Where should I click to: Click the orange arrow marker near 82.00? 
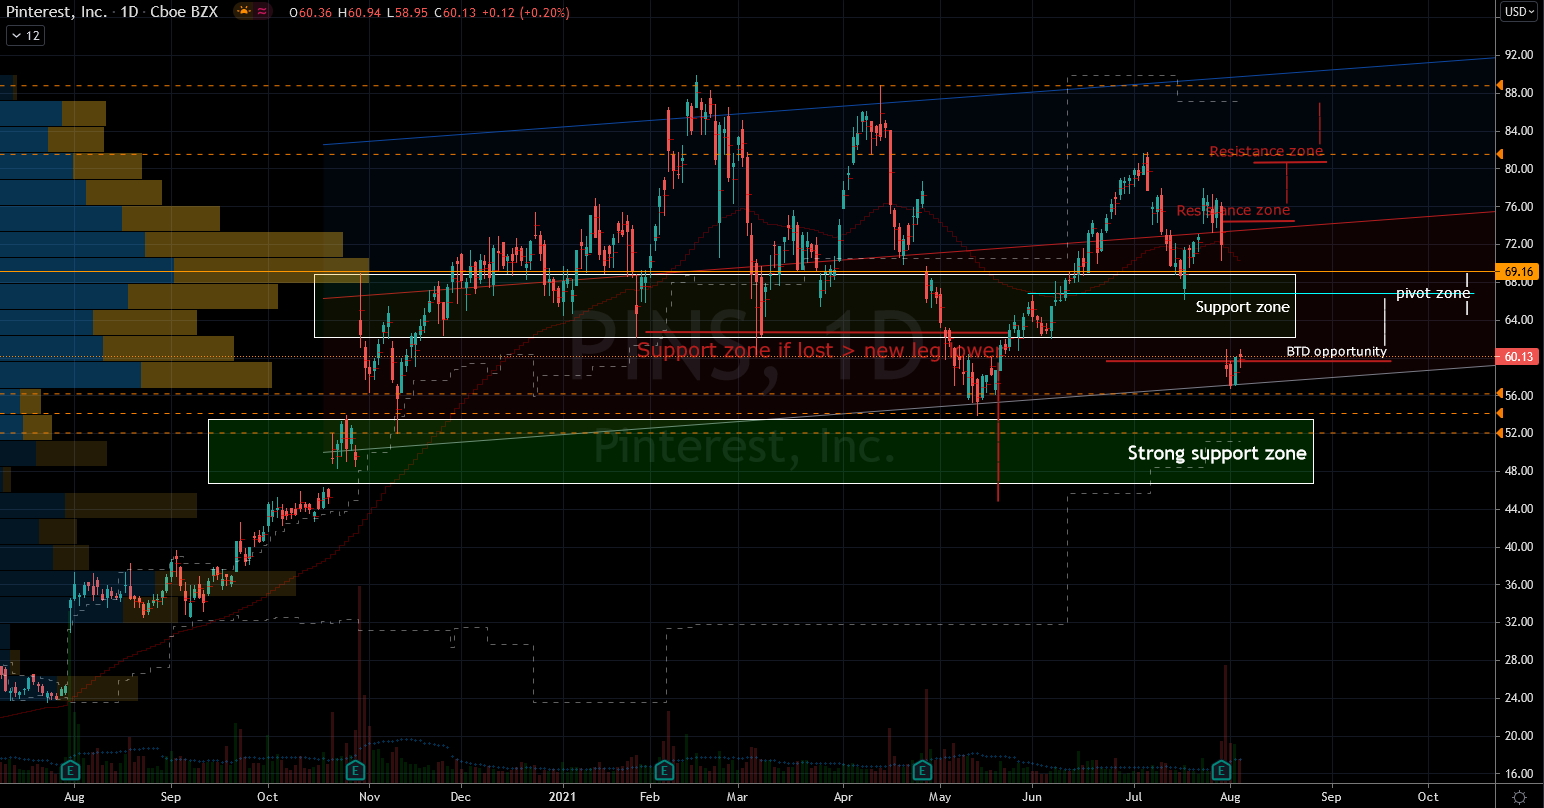(x=1501, y=154)
